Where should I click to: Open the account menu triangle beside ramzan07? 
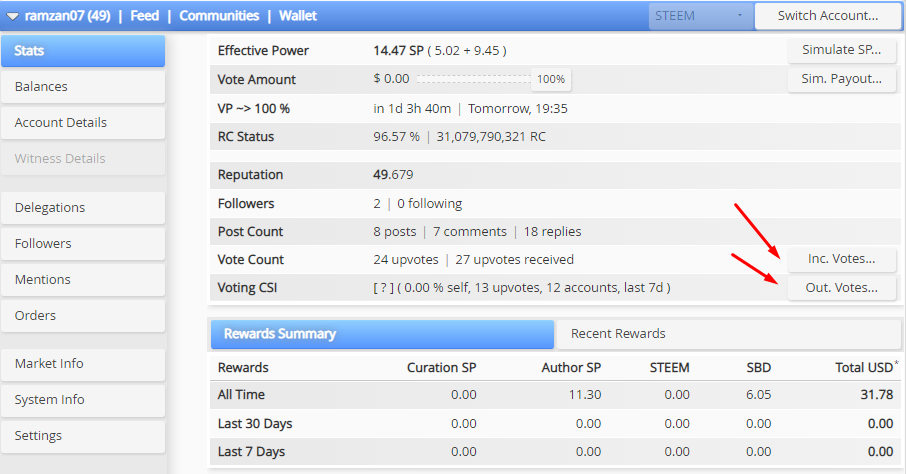point(12,16)
